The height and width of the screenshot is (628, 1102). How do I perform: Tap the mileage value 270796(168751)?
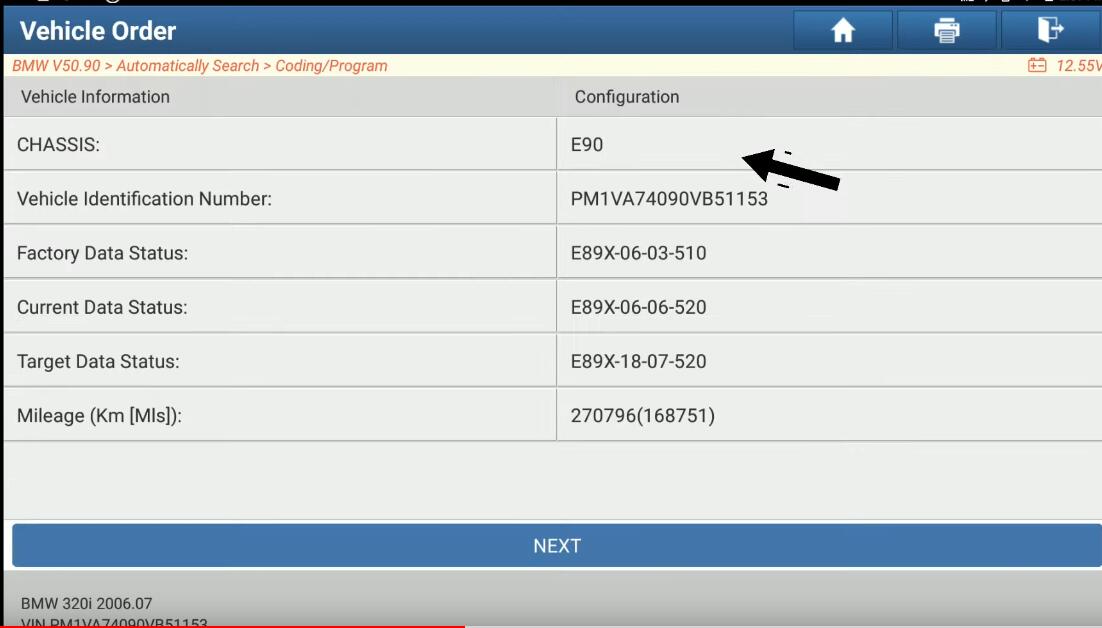coord(642,415)
